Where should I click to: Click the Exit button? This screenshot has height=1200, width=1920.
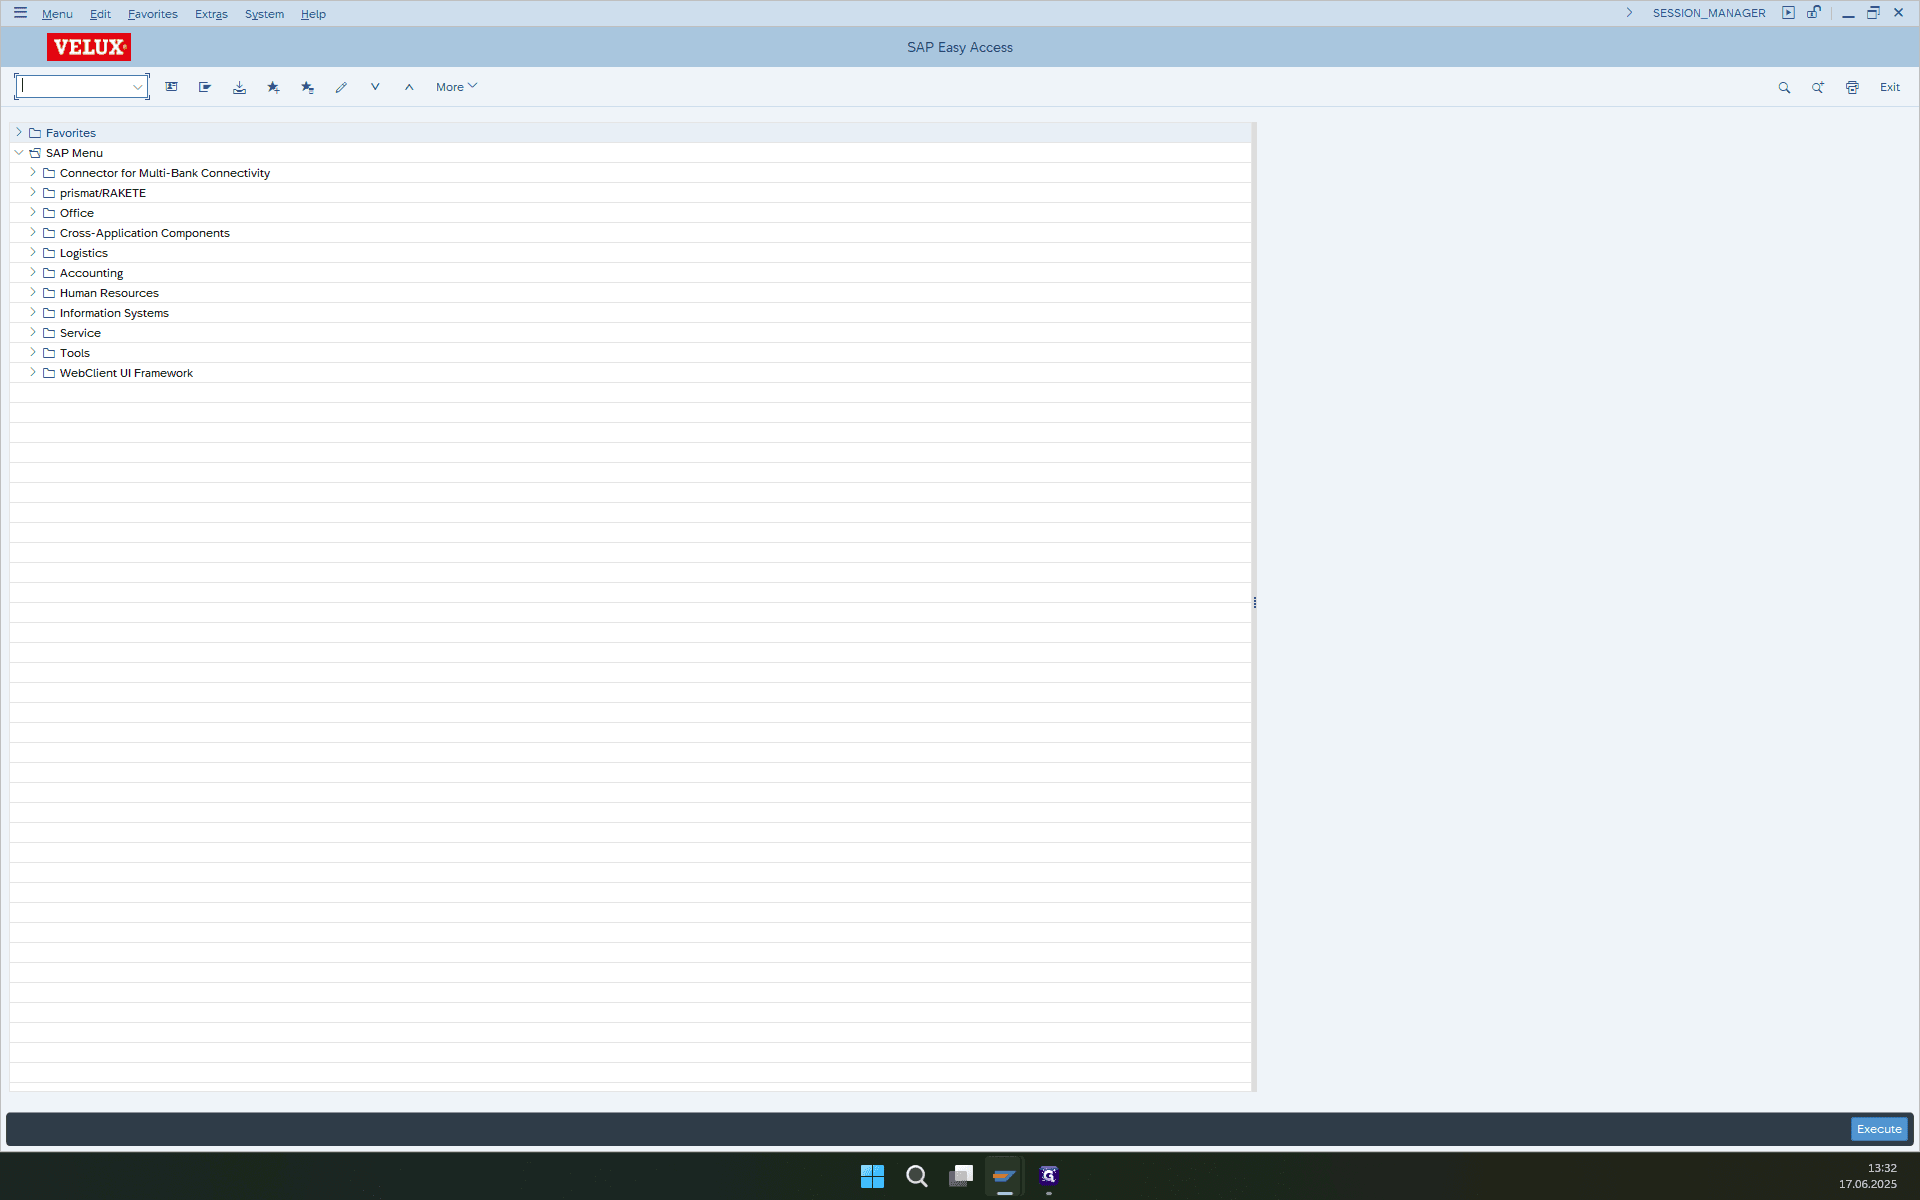(1890, 87)
